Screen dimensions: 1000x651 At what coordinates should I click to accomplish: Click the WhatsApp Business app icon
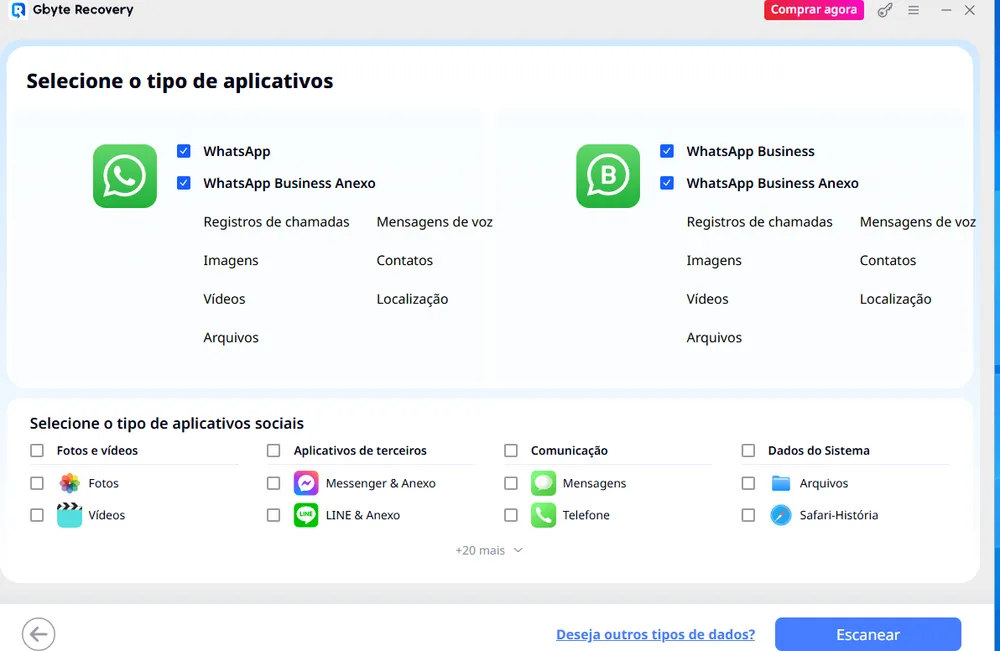pyautogui.click(x=607, y=176)
